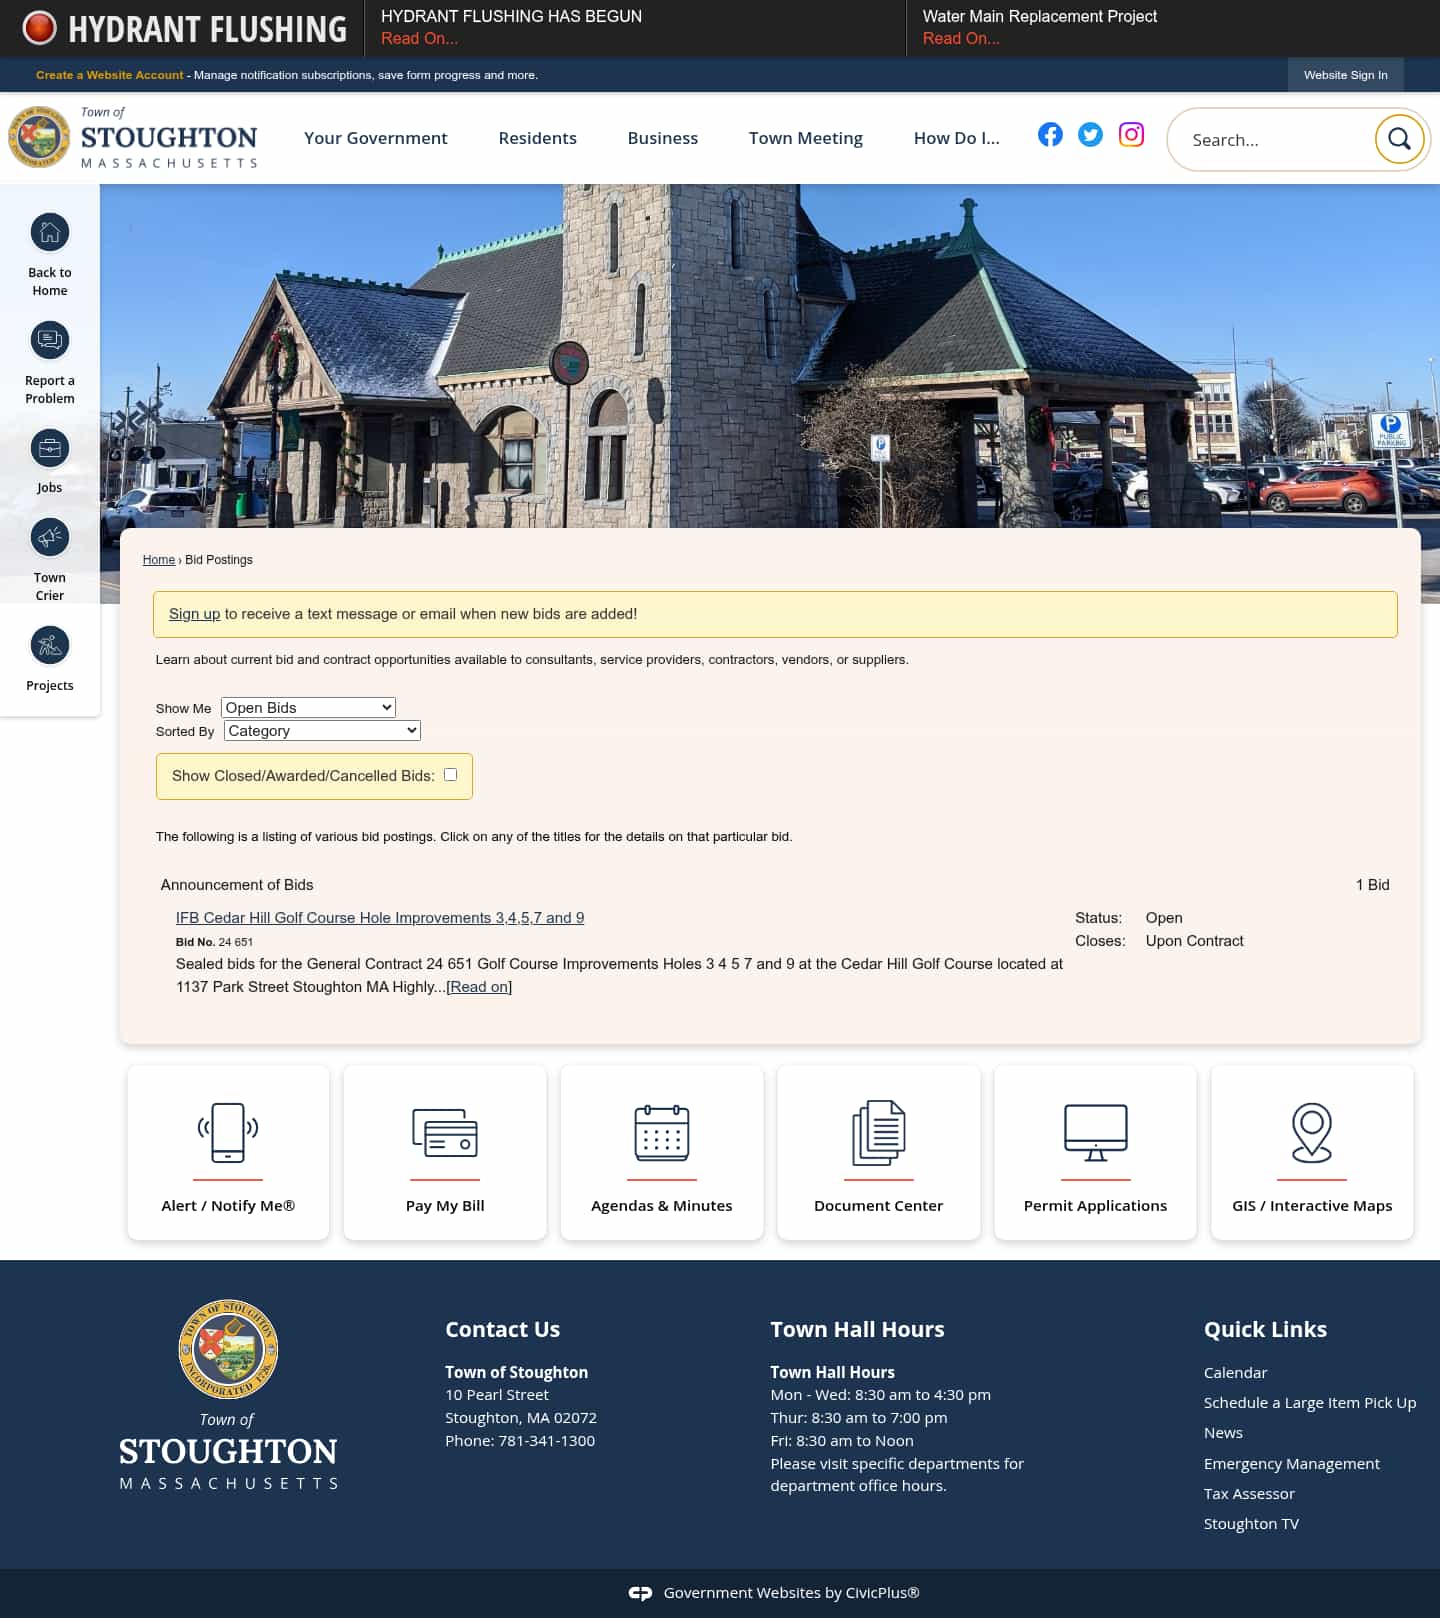The width and height of the screenshot is (1440, 1618).
Task: Click the CivicPlus logo in footer
Action: [x=640, y=1593]
